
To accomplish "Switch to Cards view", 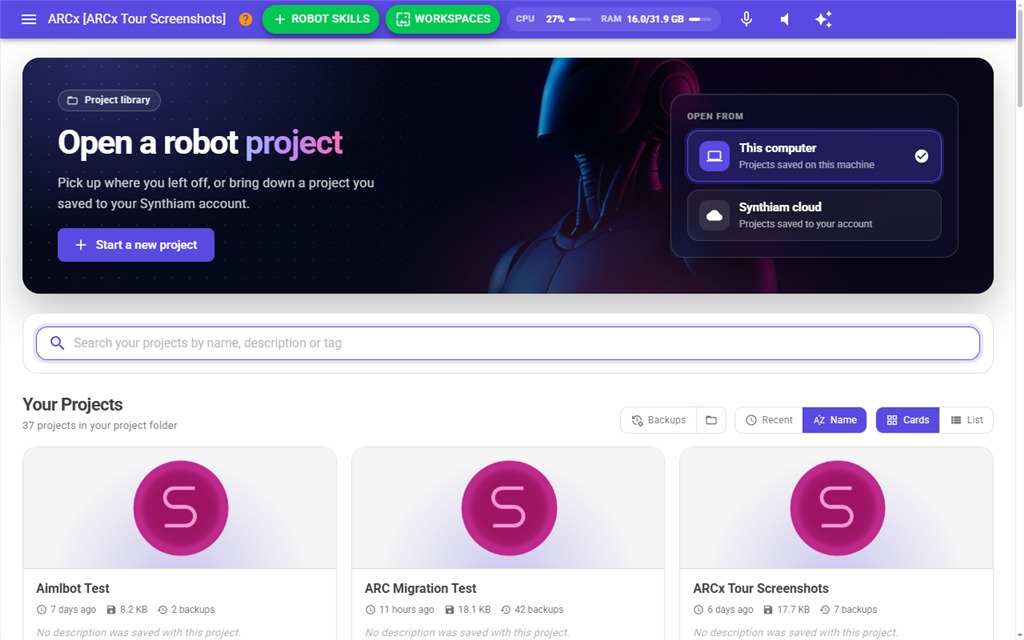I will [908, 420].
